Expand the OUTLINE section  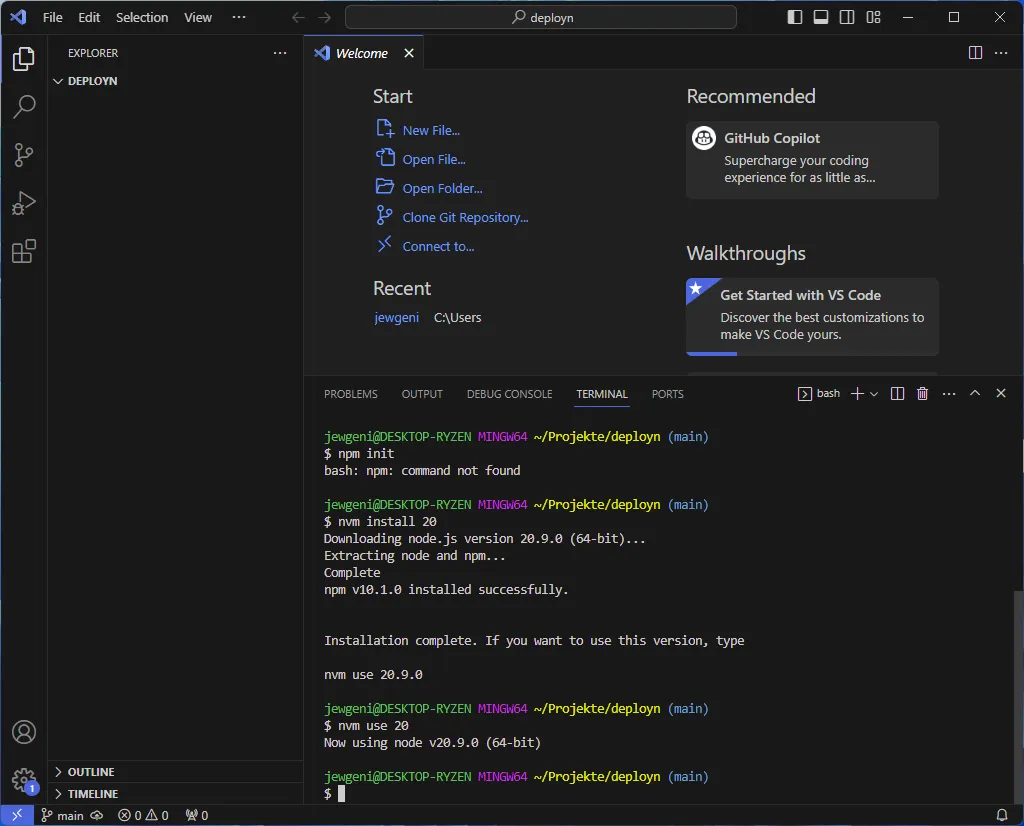tap(91, 772)
